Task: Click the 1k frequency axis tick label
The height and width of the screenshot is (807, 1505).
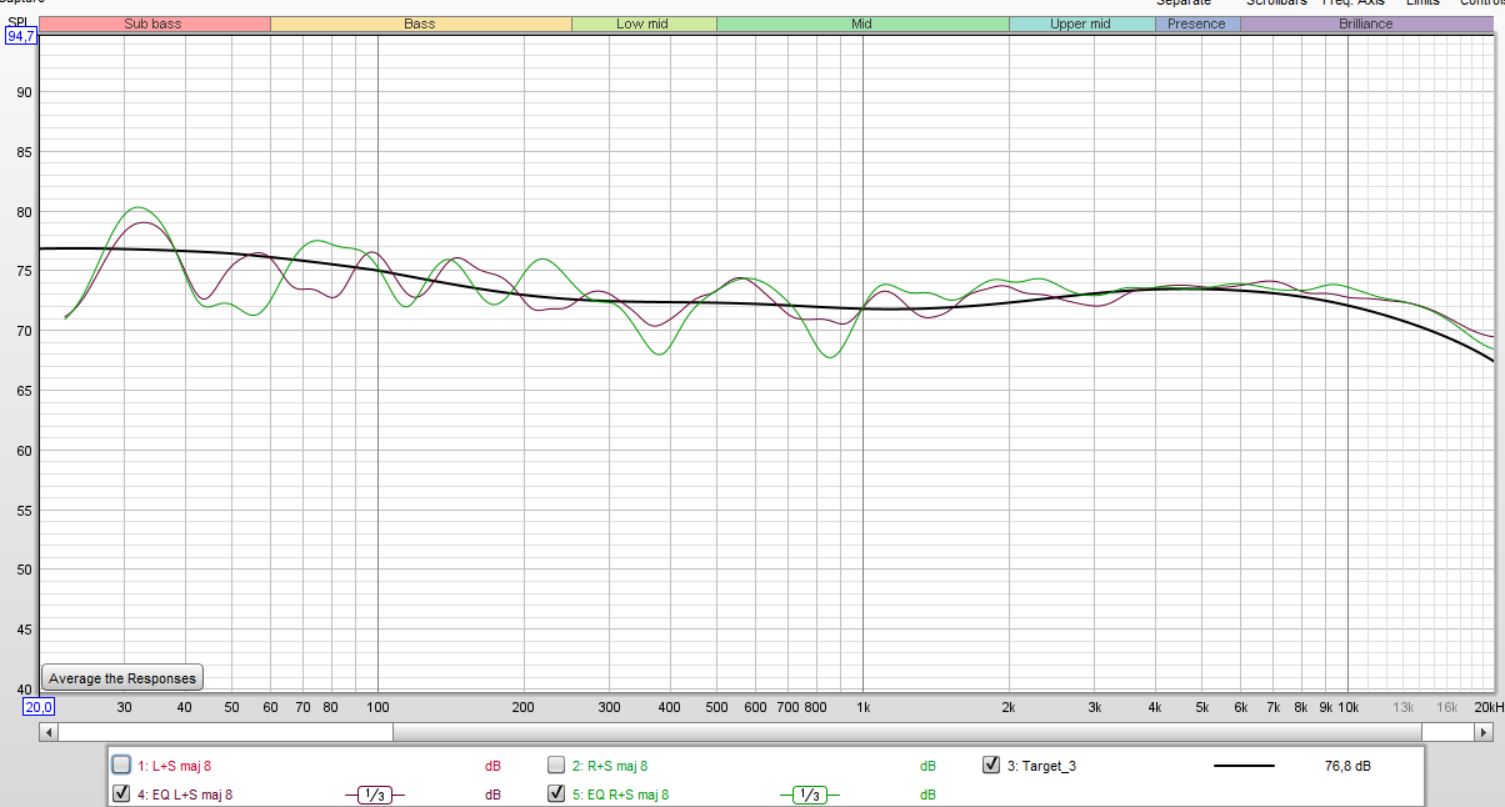Action: [x=863, y=707]
